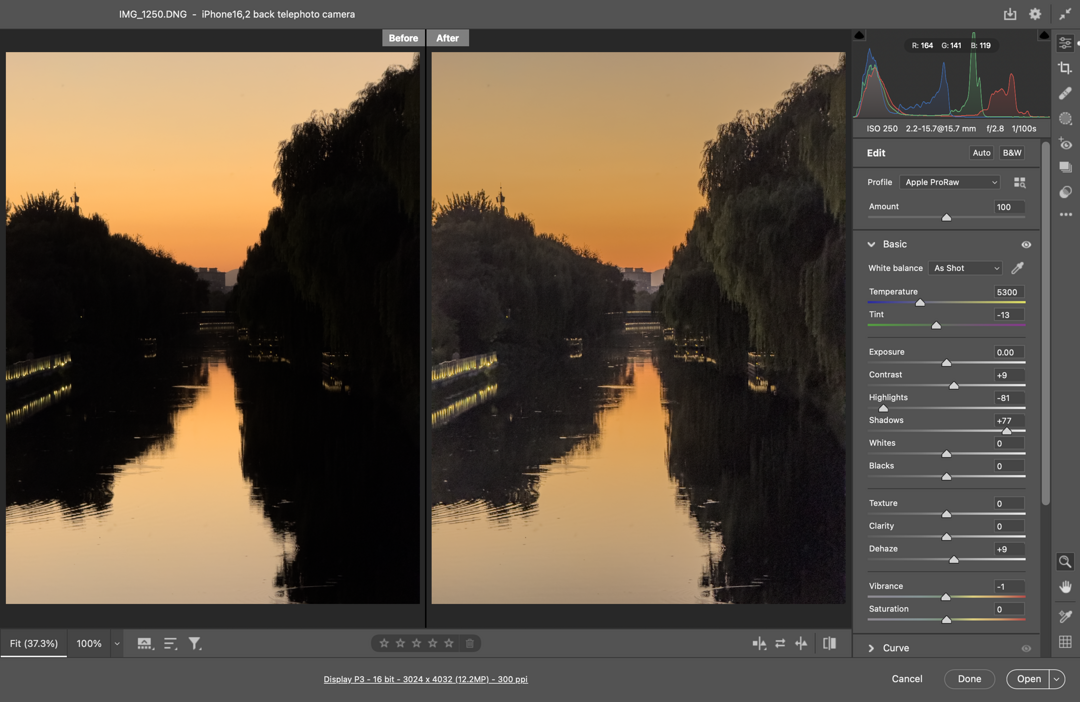Select Fit (37.3%) zoom option
This screenshot has width=1080, height=702.
click(34, 644)
